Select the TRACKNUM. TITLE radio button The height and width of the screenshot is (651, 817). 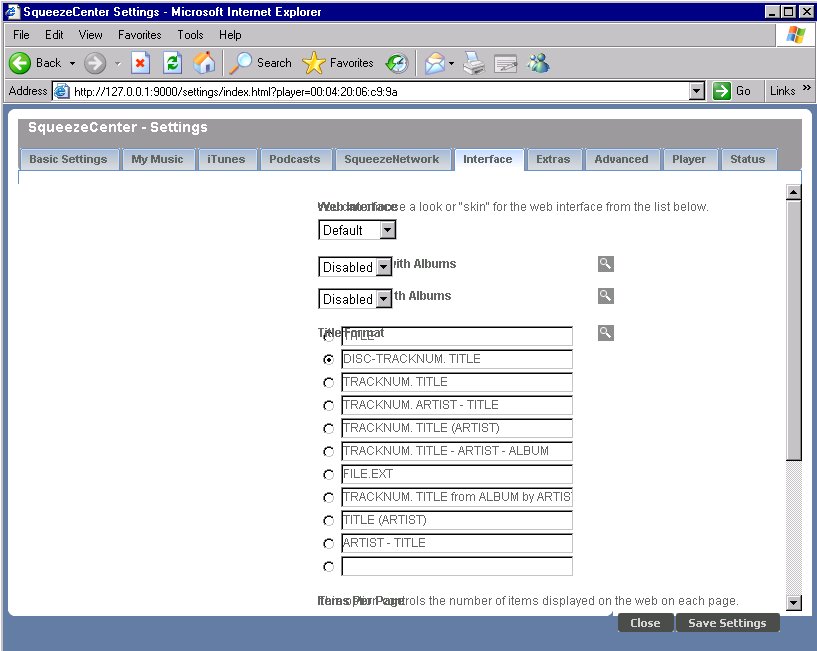click(329, 383)
